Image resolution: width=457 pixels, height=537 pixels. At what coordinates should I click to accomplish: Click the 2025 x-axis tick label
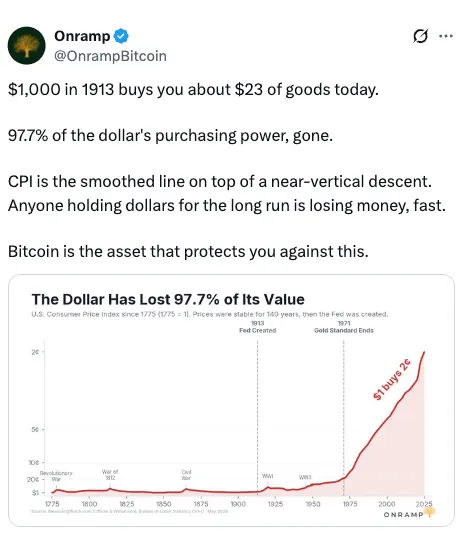pyautogui.click(x=424, y=504)
